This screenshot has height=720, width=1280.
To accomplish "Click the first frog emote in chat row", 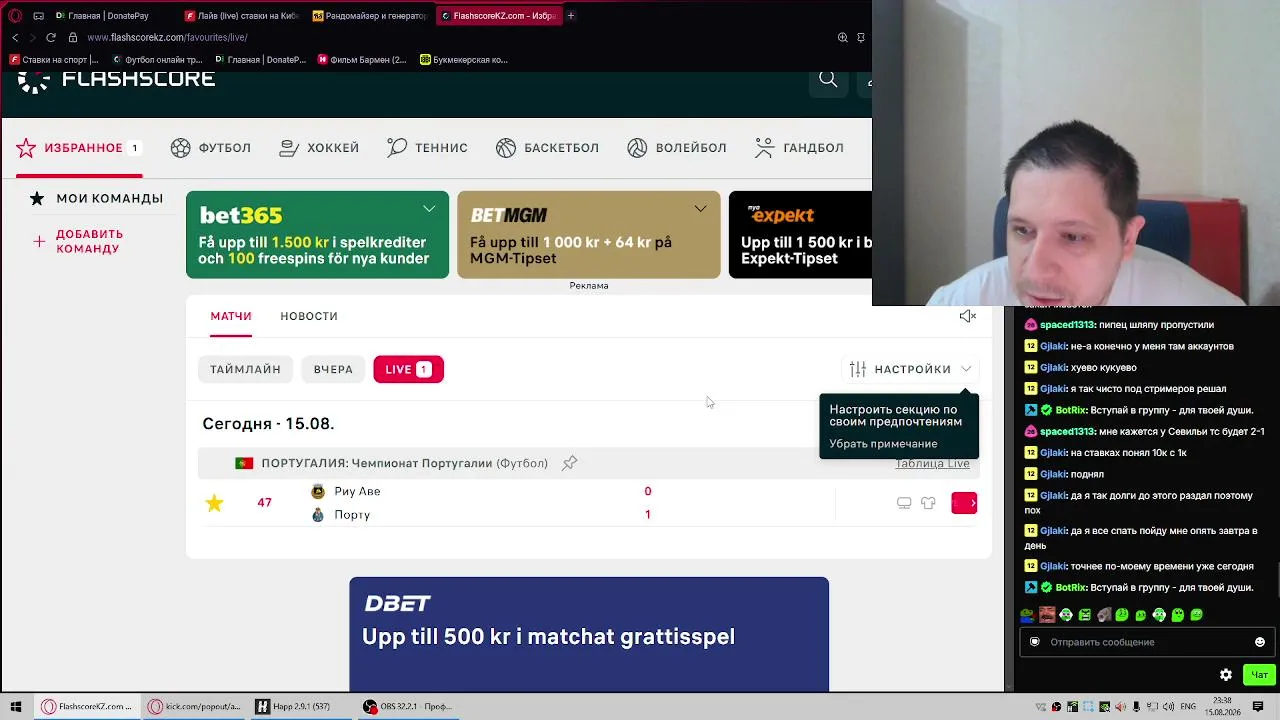I will [x=1027, y=615].
